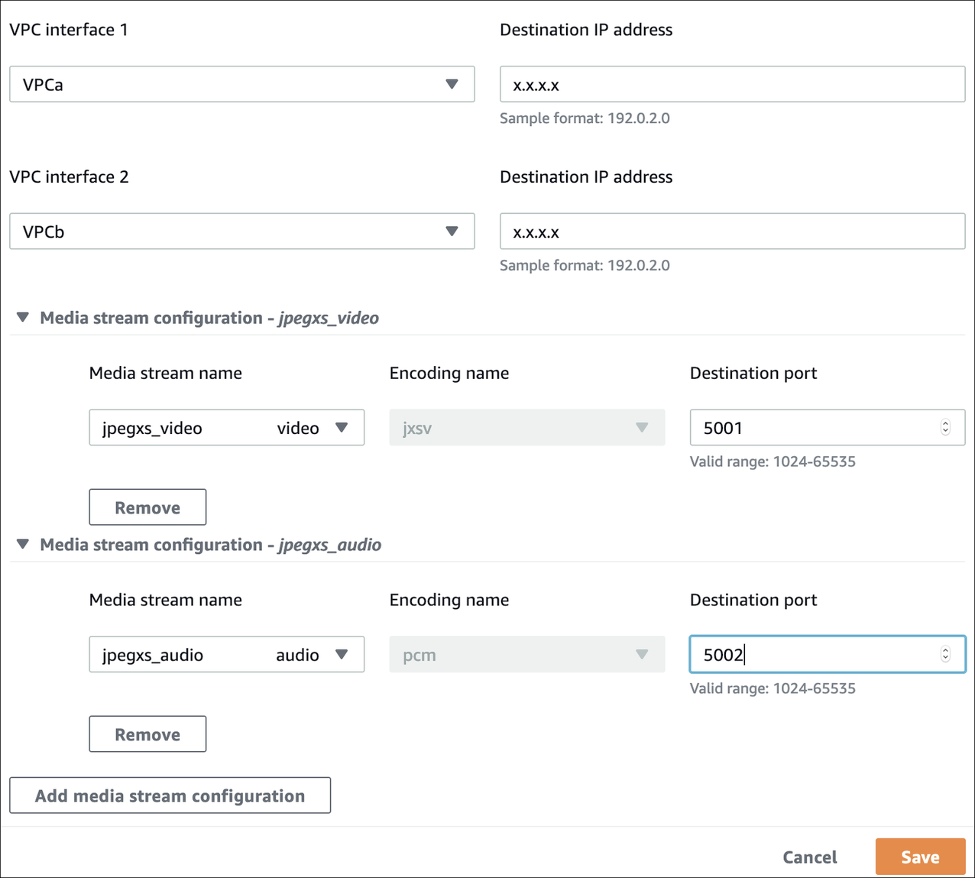Cancel the output configuration changes
Image resolution: width=977 pixels, height=879 pixels.
click(810, 857)
